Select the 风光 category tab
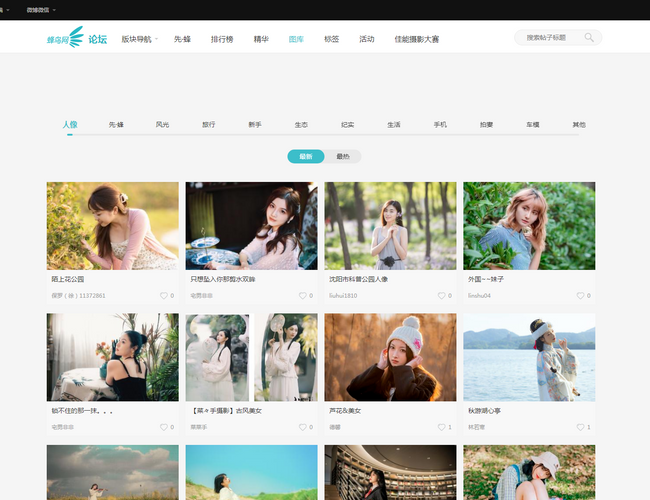Image resolution: width=650 pixels, height=500 pixels. click(162, 125)
